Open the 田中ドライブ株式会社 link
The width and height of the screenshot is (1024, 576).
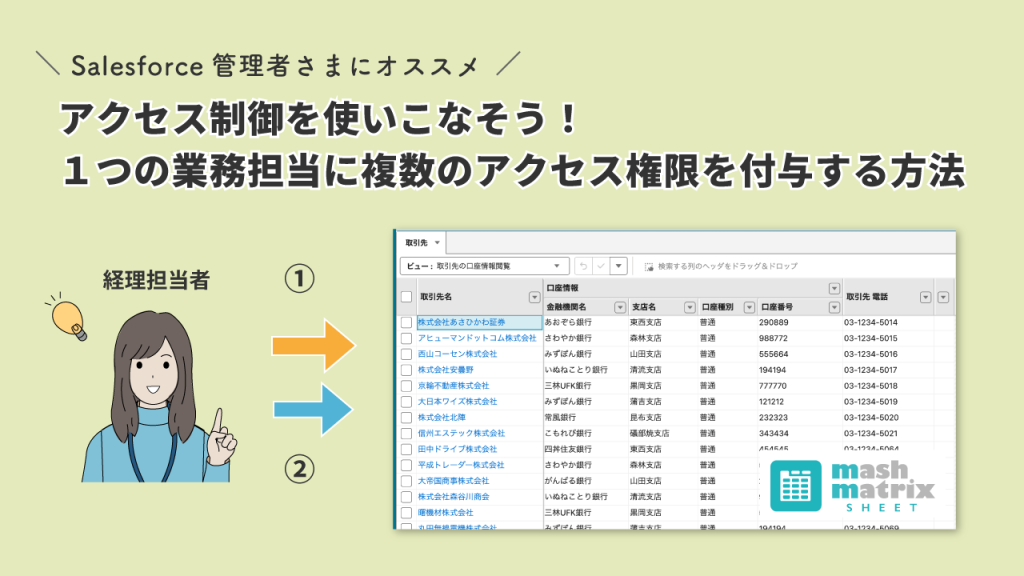pos(457,449)
